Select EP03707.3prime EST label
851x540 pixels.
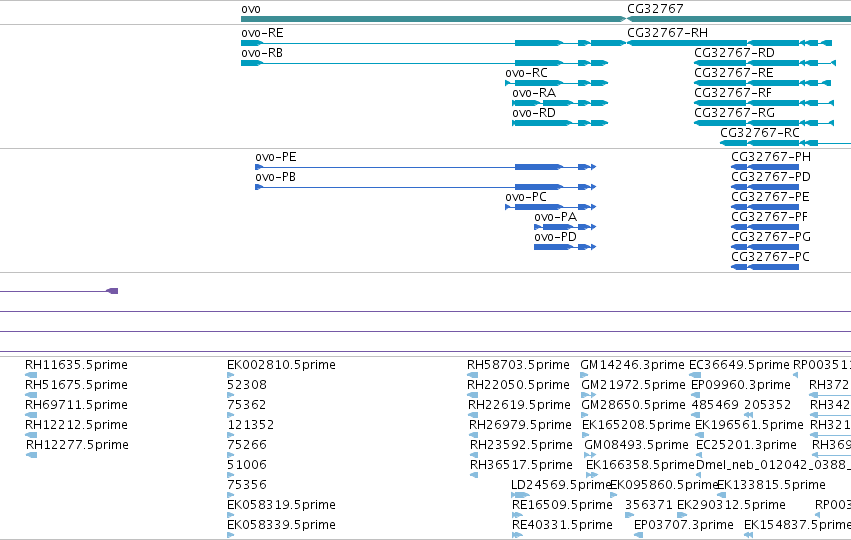tap(684, 525)
